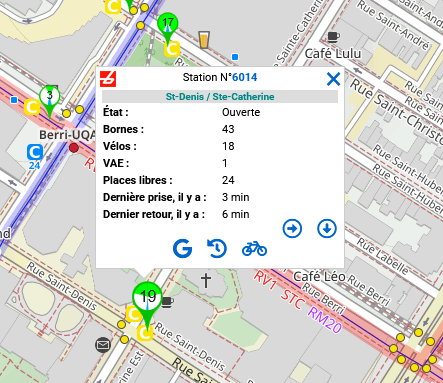Click the St-Denis / Ste-Catherine station name
Screen dimensions: 443x383
(220, 97)
